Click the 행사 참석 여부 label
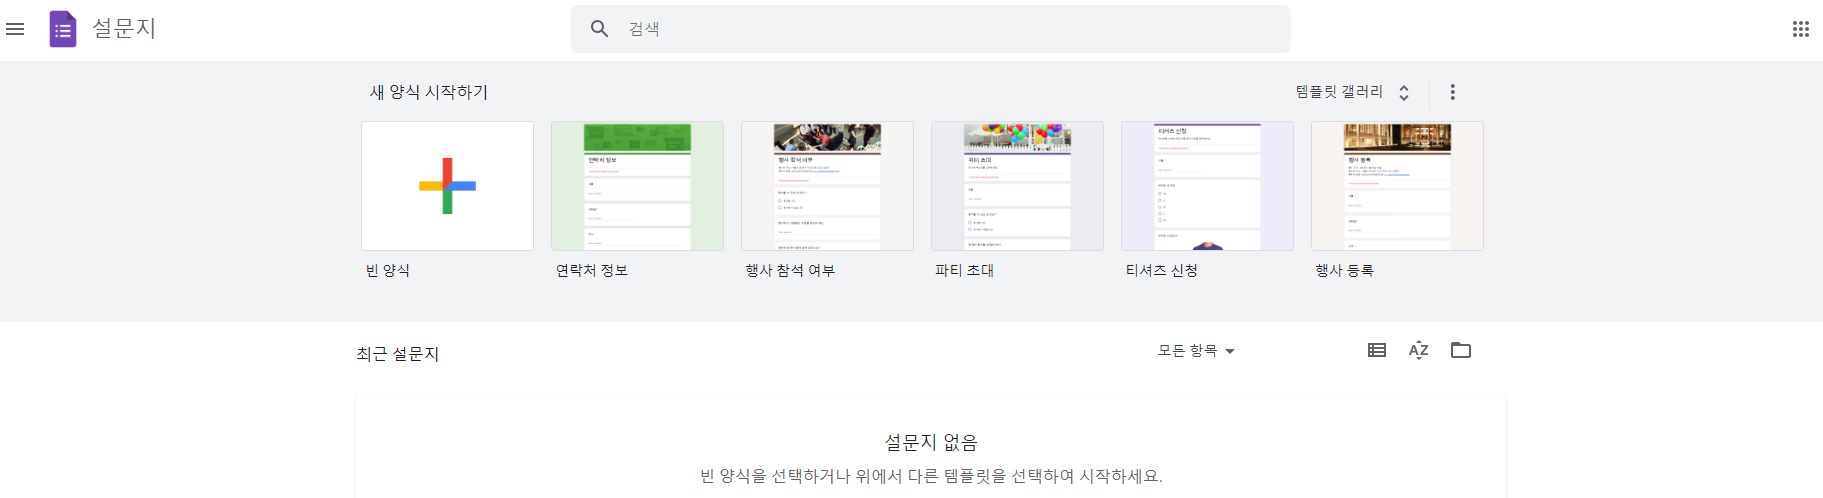This screenshot has width=1823, height=498. click(790, 271)
